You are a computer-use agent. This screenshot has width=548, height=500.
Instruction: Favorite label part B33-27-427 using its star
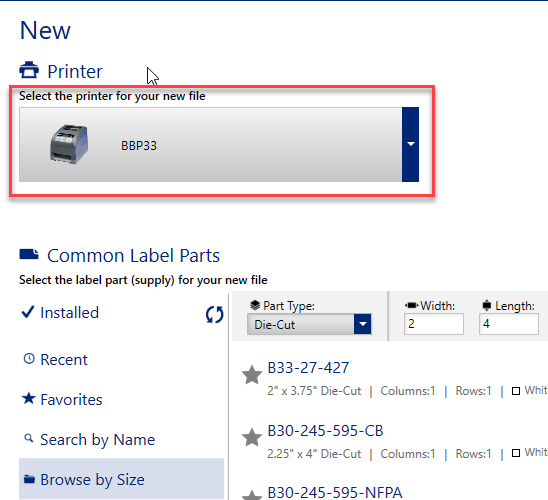coord(252,375)
